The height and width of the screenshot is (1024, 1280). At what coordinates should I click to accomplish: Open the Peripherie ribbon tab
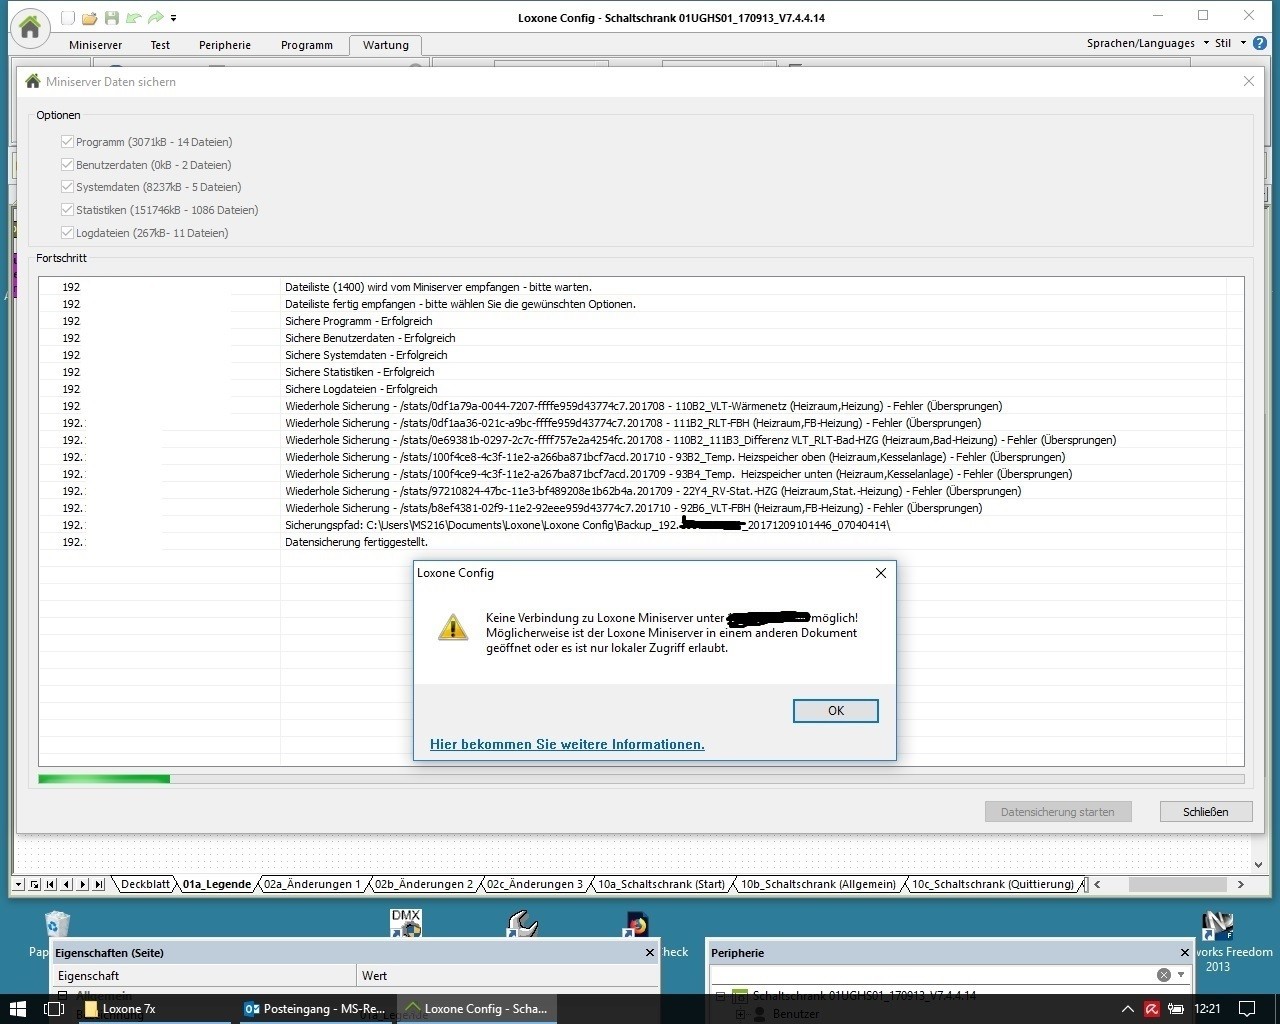pos(225,45)
